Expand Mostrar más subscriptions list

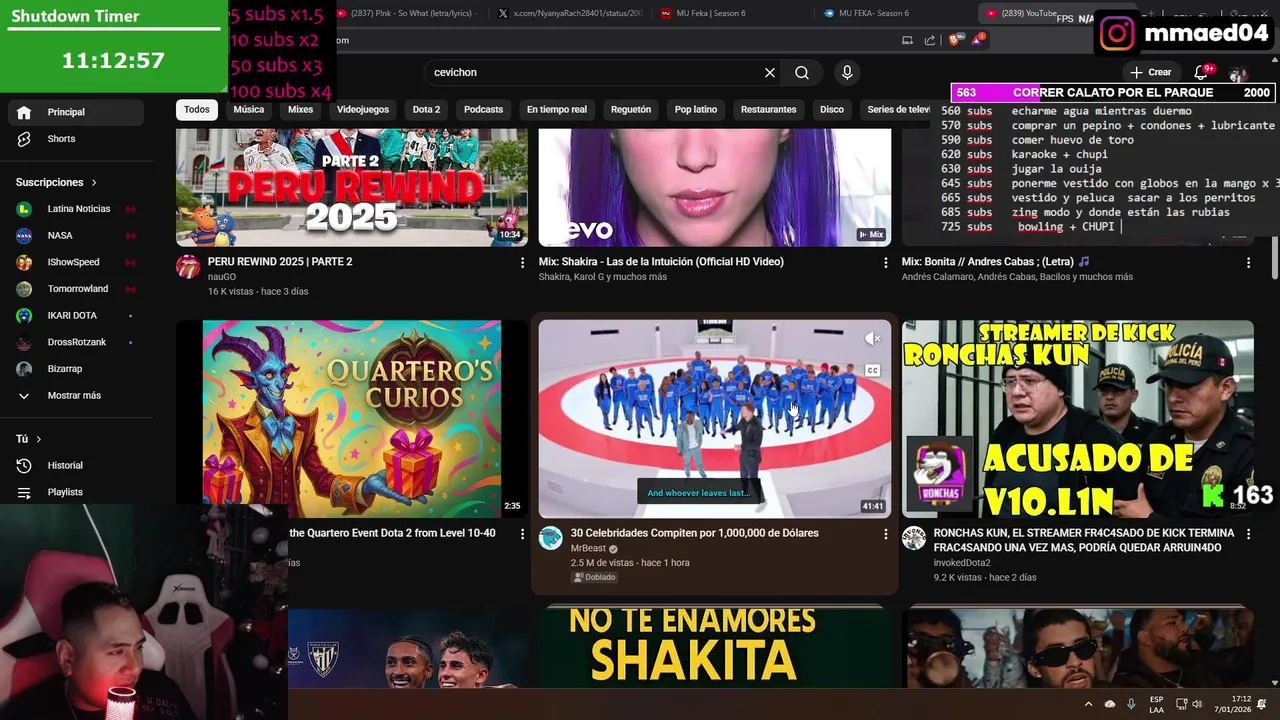coord(75,396)
